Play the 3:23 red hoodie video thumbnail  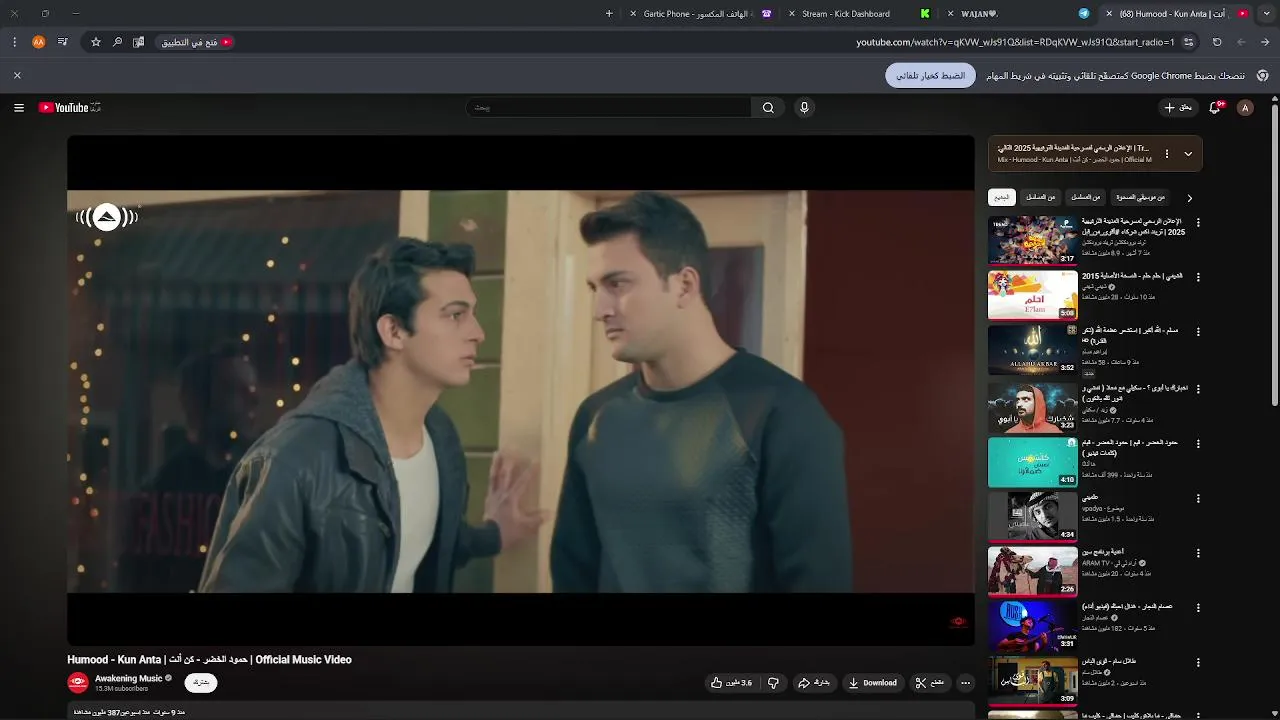[1033, 408]
